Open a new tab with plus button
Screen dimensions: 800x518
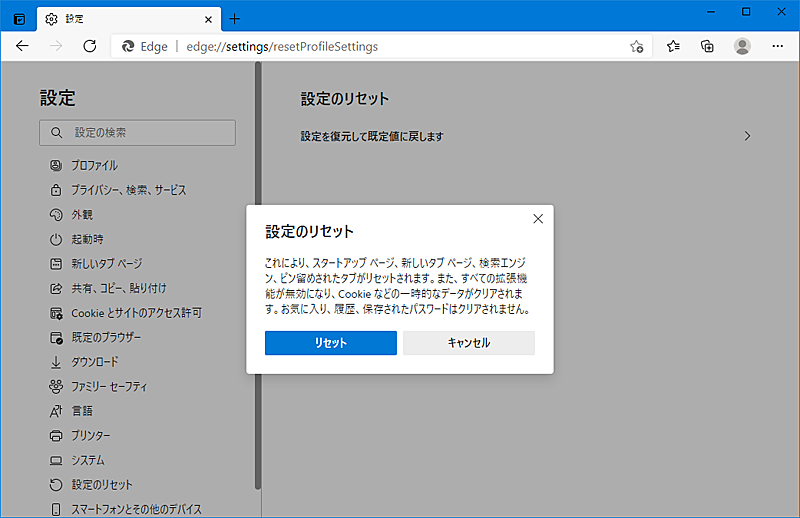[234, 19]
